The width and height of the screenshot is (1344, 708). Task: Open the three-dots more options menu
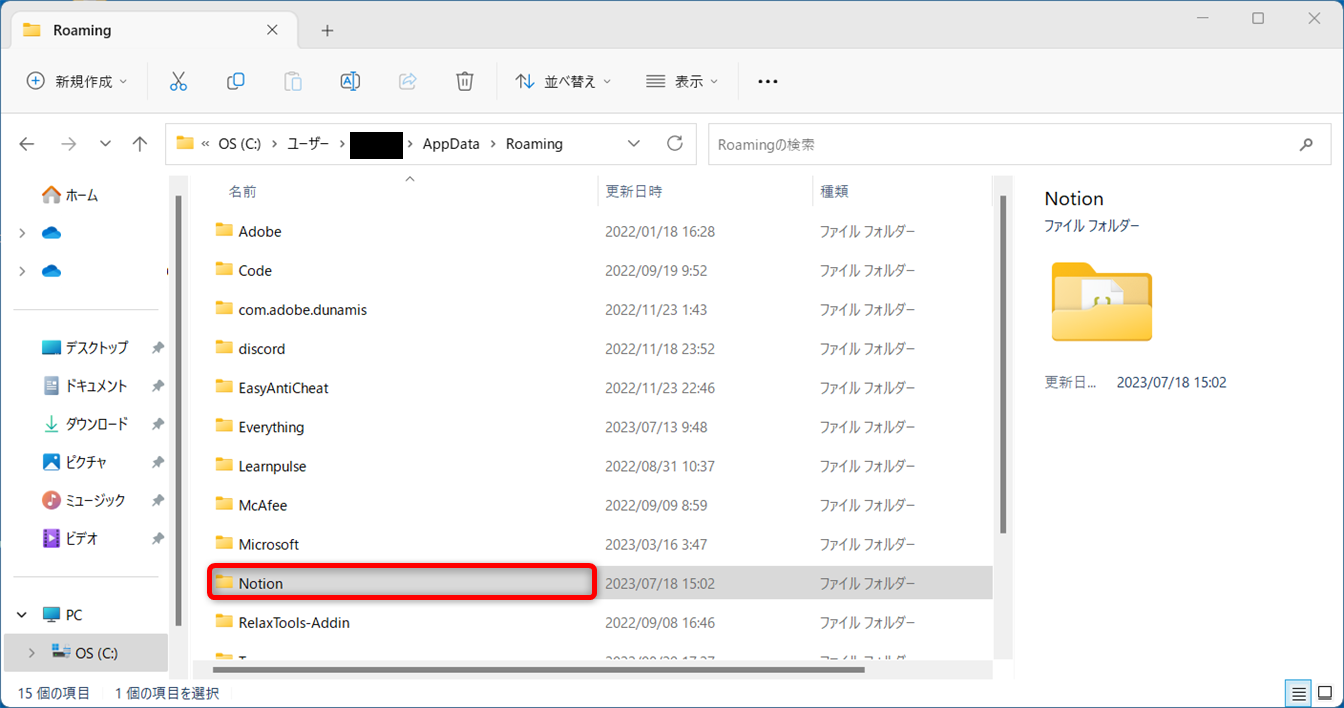(767, 82)
